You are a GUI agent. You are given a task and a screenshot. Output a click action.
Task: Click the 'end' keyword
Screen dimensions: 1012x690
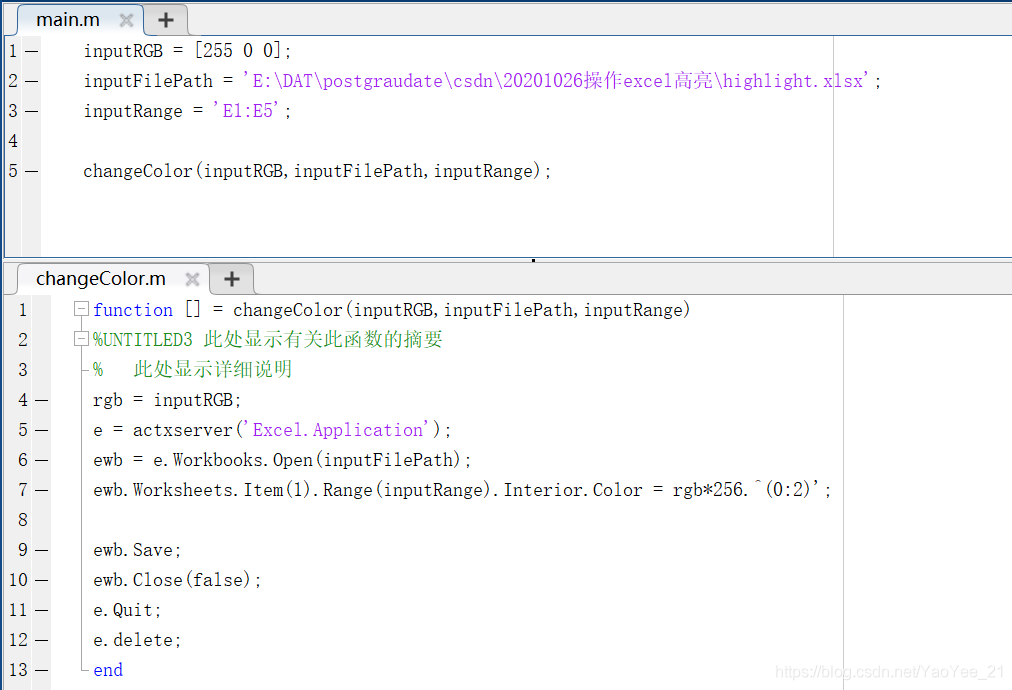pyautogui.click(x=108, y=670)
